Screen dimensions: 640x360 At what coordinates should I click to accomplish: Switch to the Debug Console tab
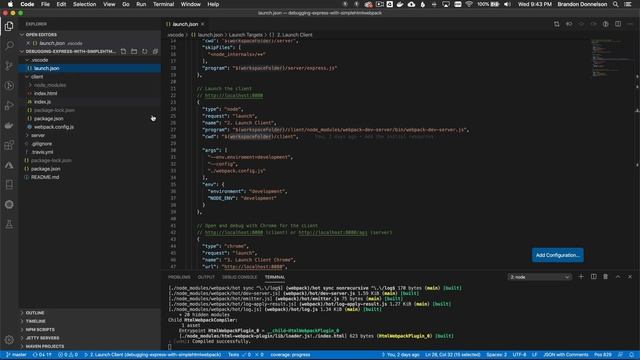pyautogui.click(x=240, y=277)
